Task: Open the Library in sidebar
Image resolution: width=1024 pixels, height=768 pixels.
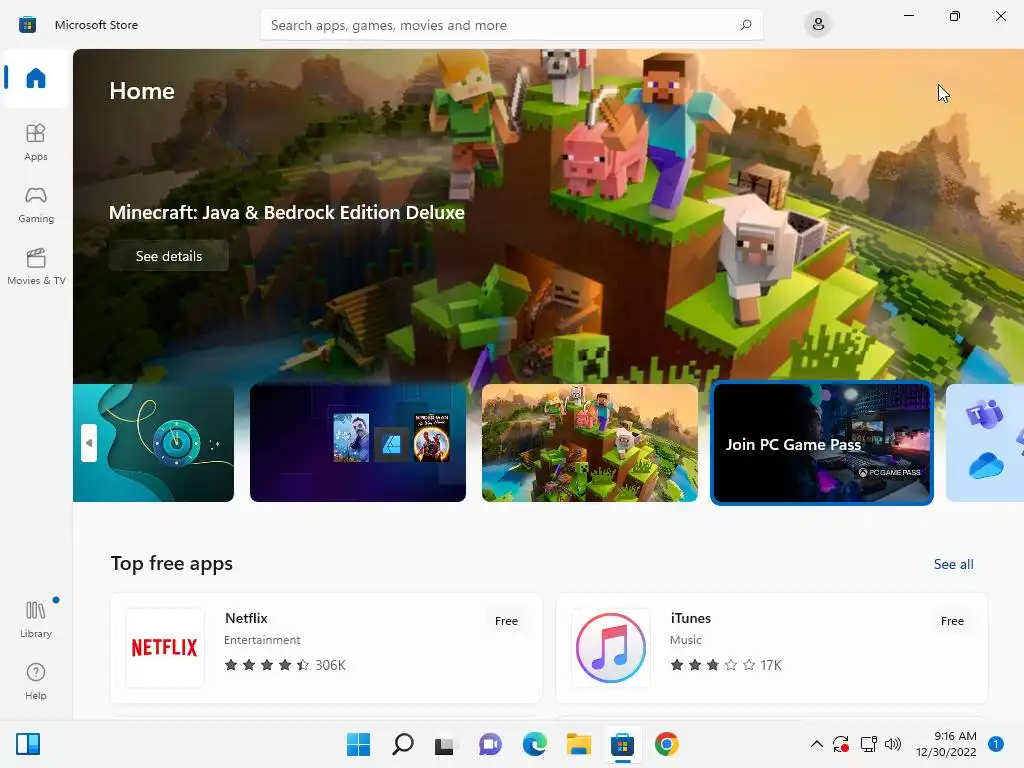Action: [x=36, y=619]
